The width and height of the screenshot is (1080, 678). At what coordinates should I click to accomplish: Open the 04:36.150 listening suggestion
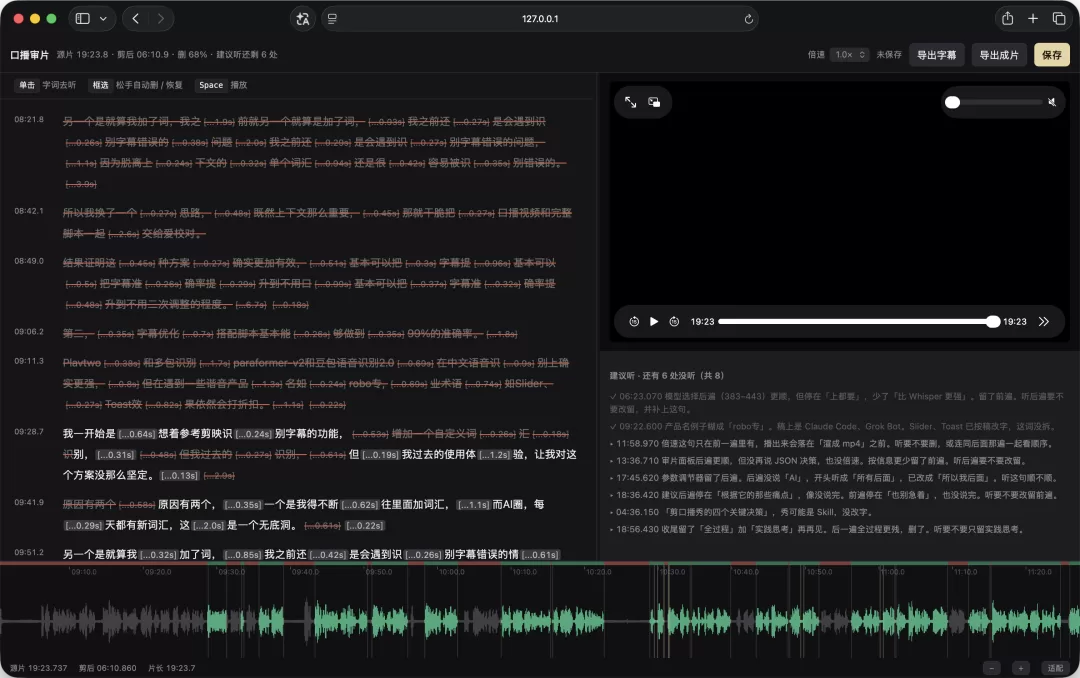point(742,513)
